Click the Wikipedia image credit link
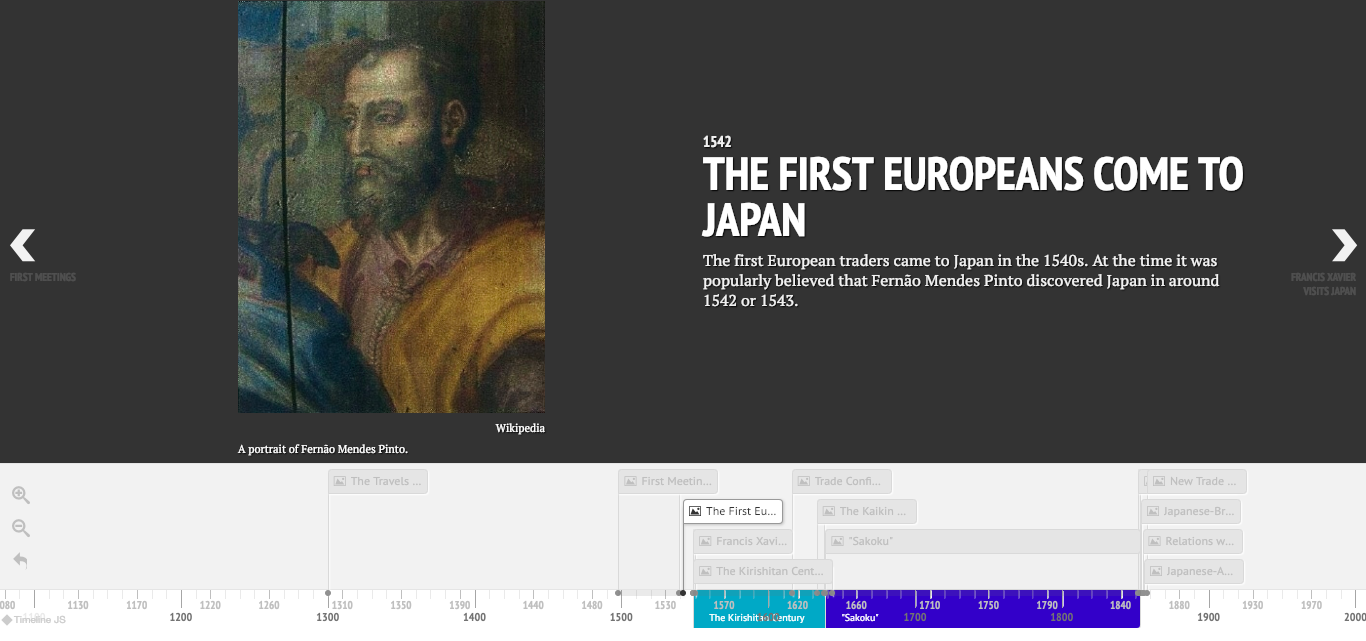Viewport: 1366px width, 641px height. [520, 427]
